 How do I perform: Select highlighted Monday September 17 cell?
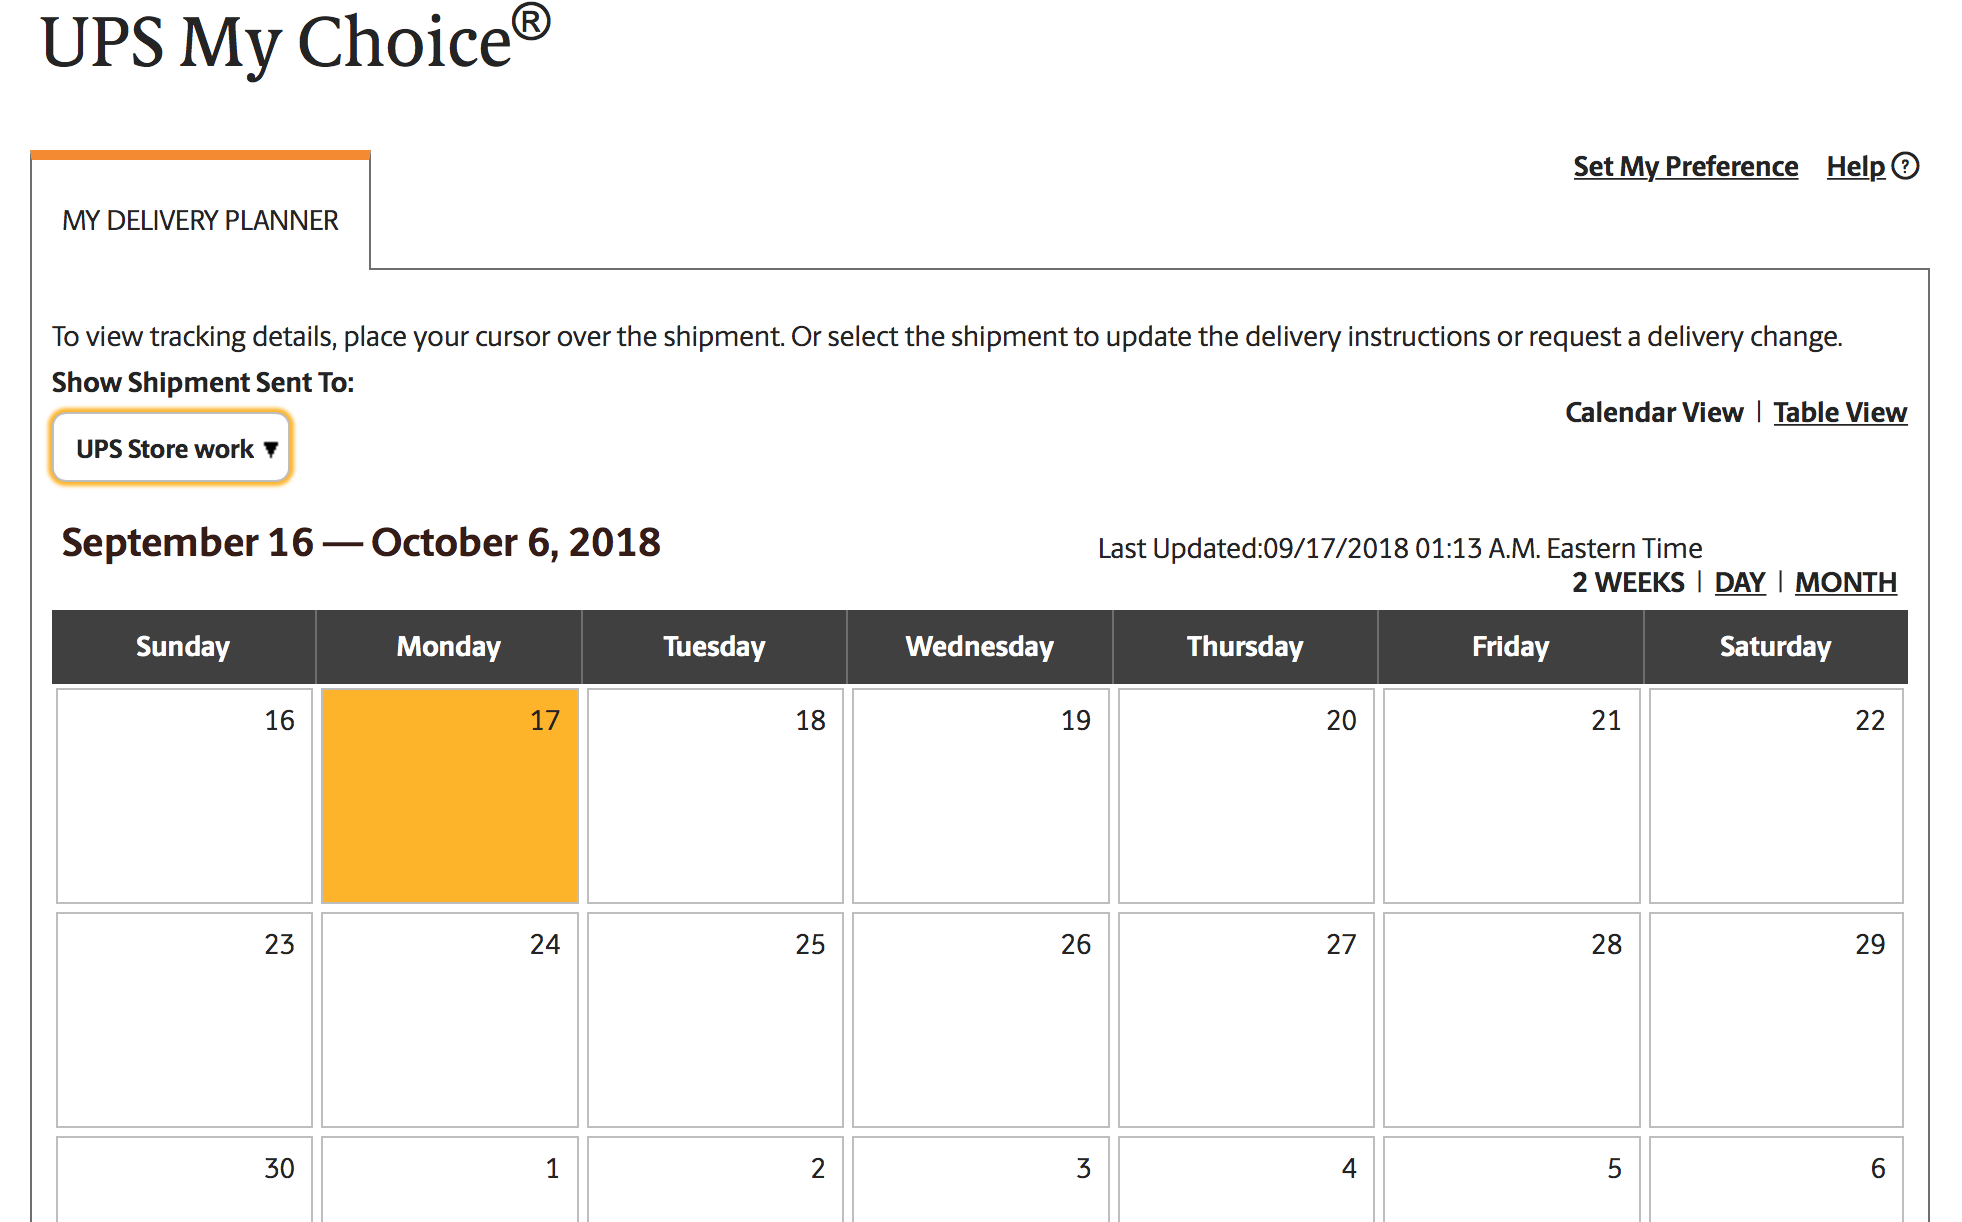(450, 796)
